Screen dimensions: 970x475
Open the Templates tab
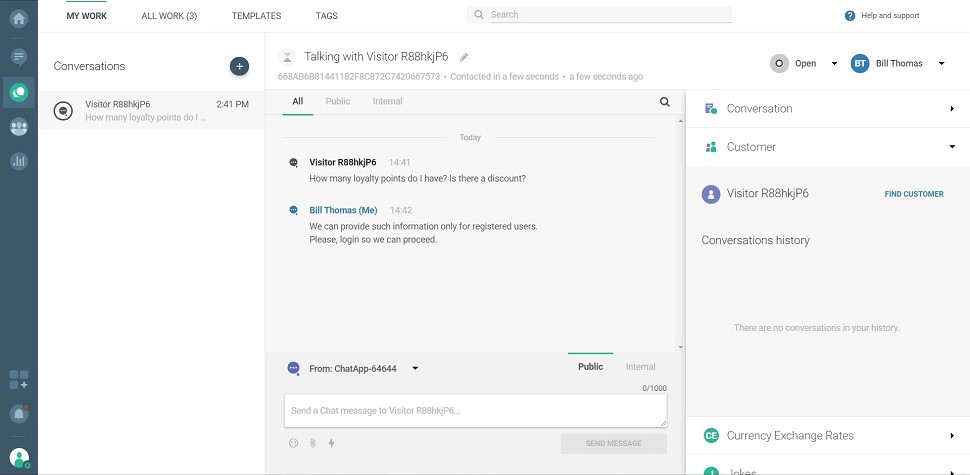pos(256,16)
